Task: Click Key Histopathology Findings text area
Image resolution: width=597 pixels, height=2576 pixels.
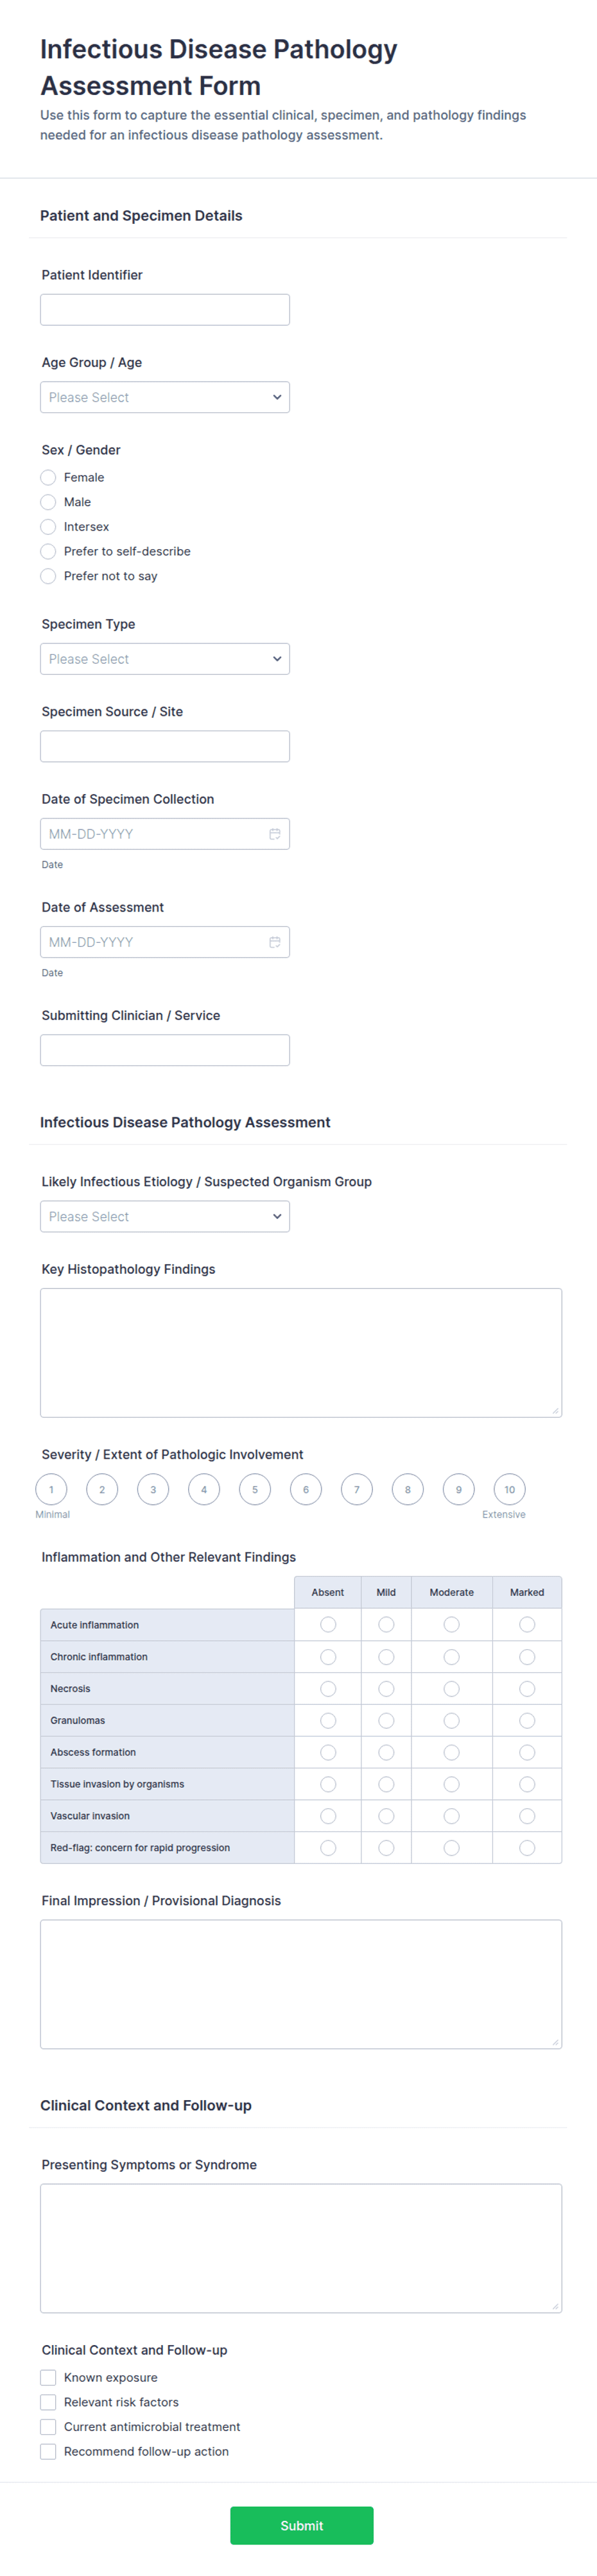Action: pyautogui.click(x=301, y=1352)
